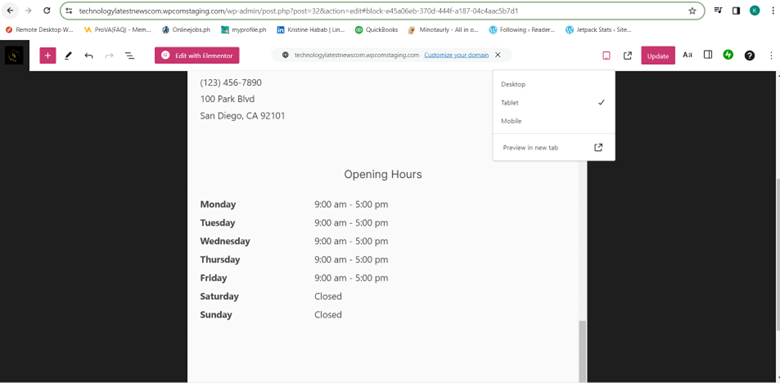Open the Chrome side panel icon

click(736, 10)
